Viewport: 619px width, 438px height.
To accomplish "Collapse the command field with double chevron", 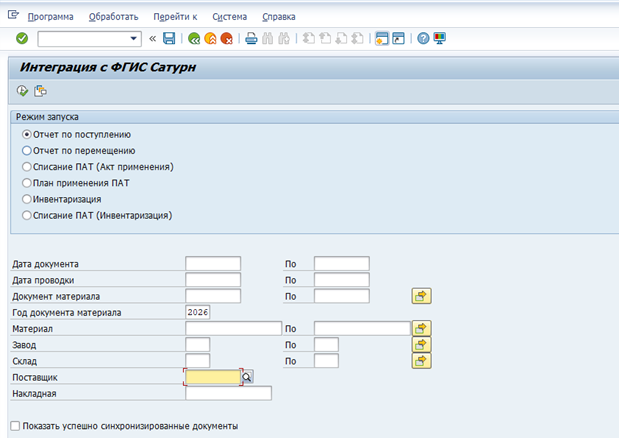I will tap(153, 39).
